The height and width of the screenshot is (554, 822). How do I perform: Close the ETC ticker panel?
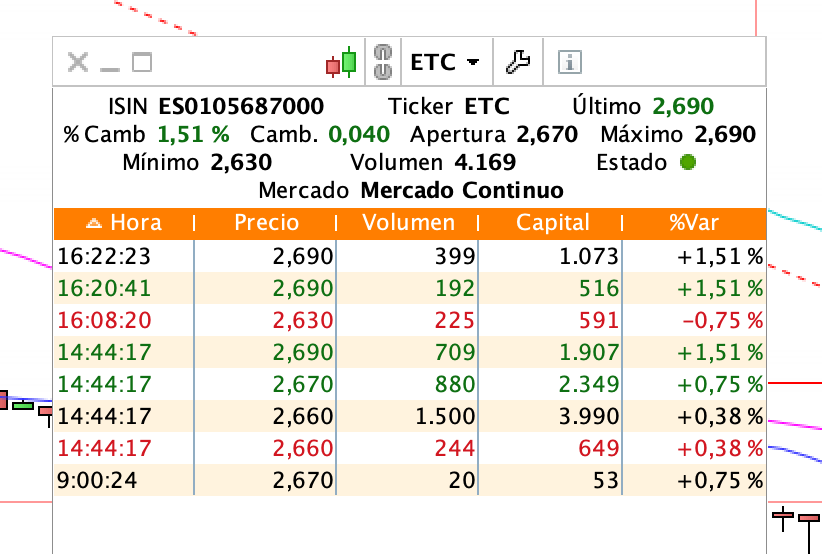78,62
